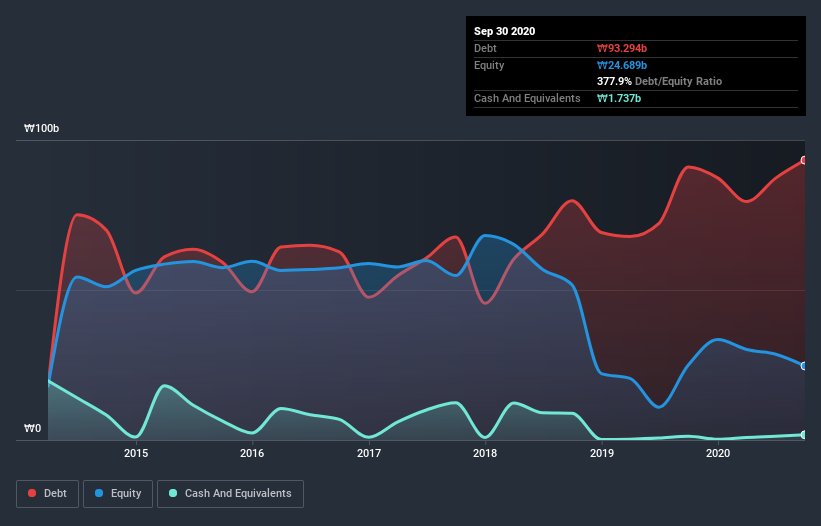
Task: Toggle the Cash And Equivalents legend button
Action: tap(230, 494)
